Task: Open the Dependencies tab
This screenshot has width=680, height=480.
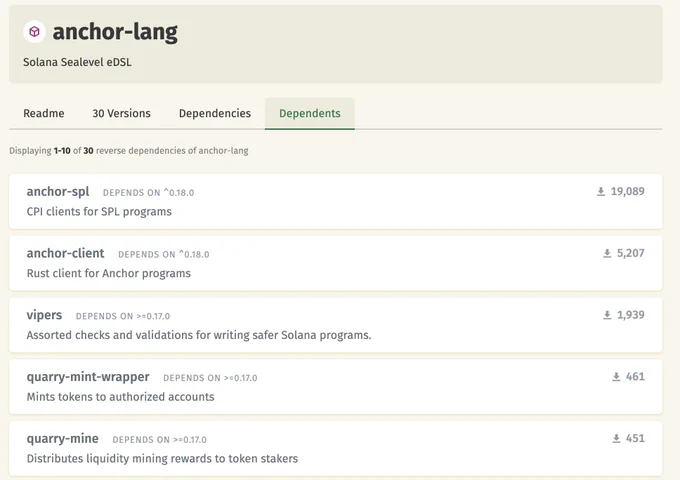Action: coord(215,113)
